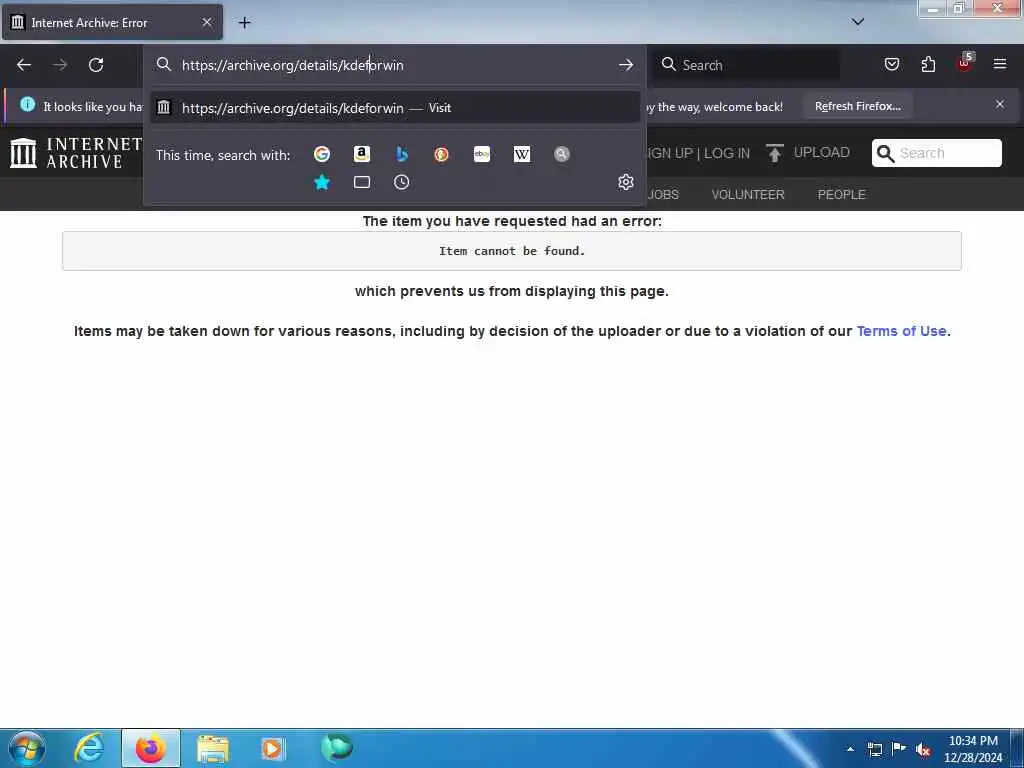Search this time with eBay
The image size is (1024, 768).
[x=482, y=154]
